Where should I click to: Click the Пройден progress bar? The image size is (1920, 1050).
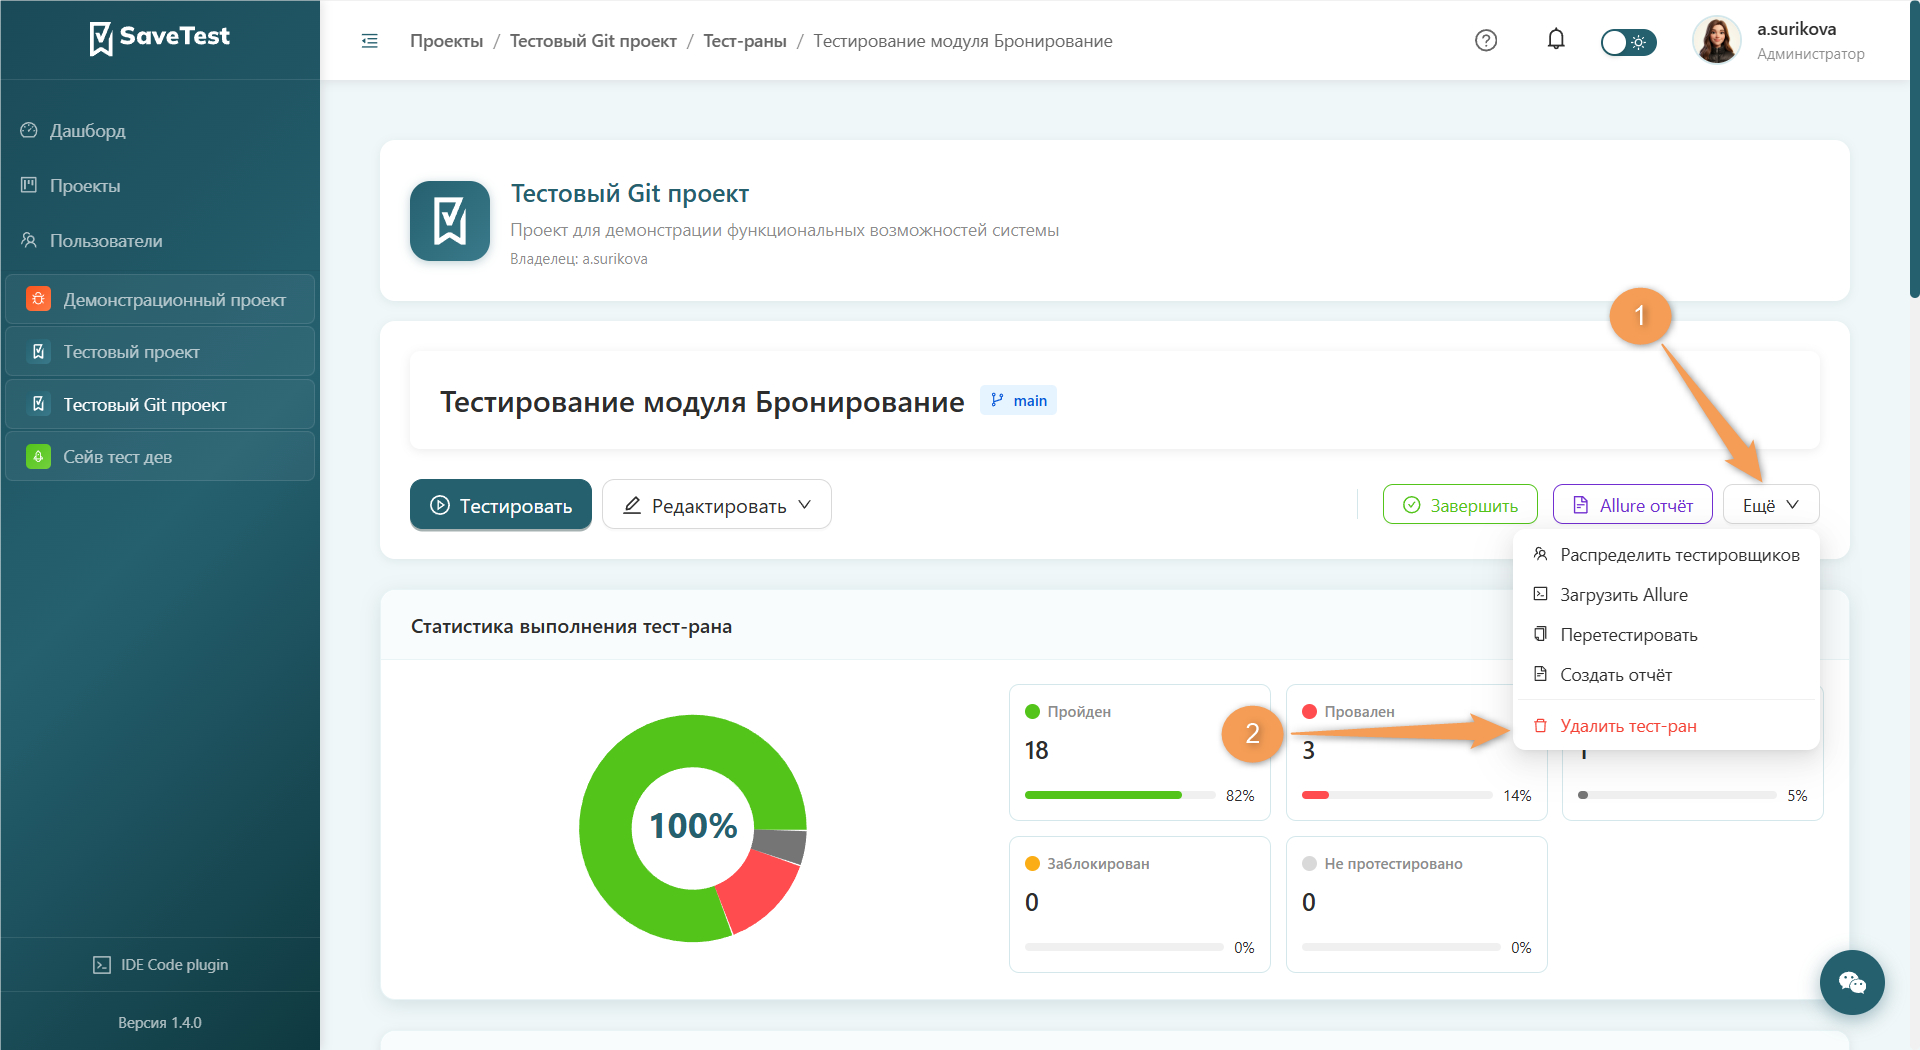[1120, 795]
